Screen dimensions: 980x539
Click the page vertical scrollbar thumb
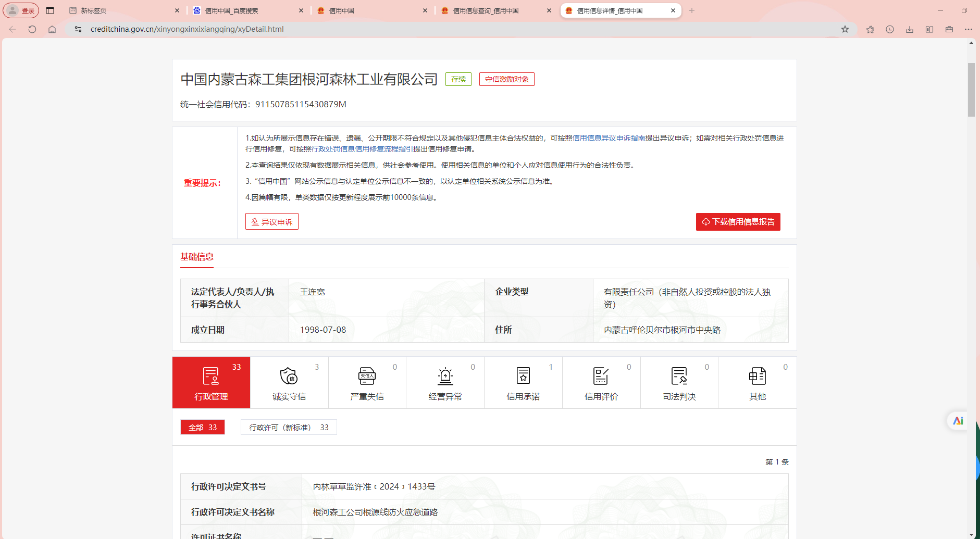click(971, 89)
